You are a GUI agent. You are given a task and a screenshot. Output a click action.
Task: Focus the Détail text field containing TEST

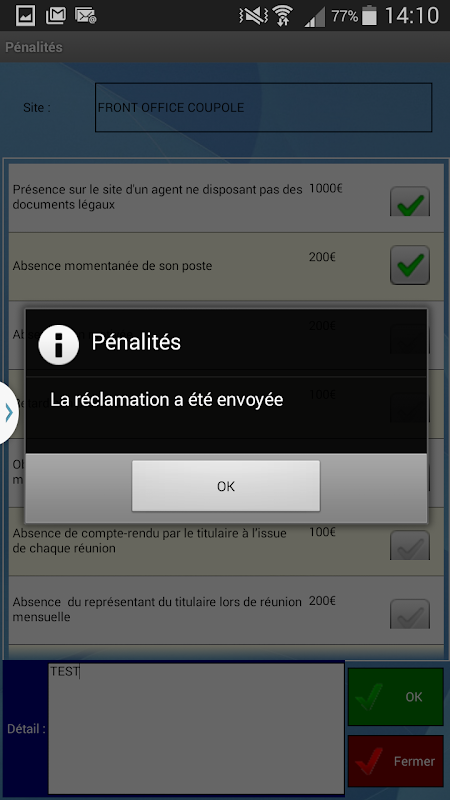point(196,728)
